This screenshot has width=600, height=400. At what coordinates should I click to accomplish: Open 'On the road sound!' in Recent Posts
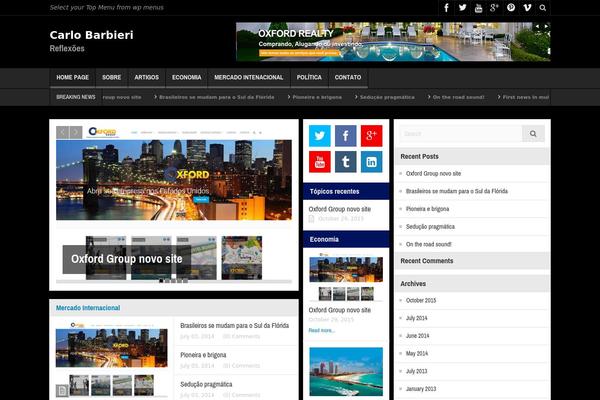429,244
